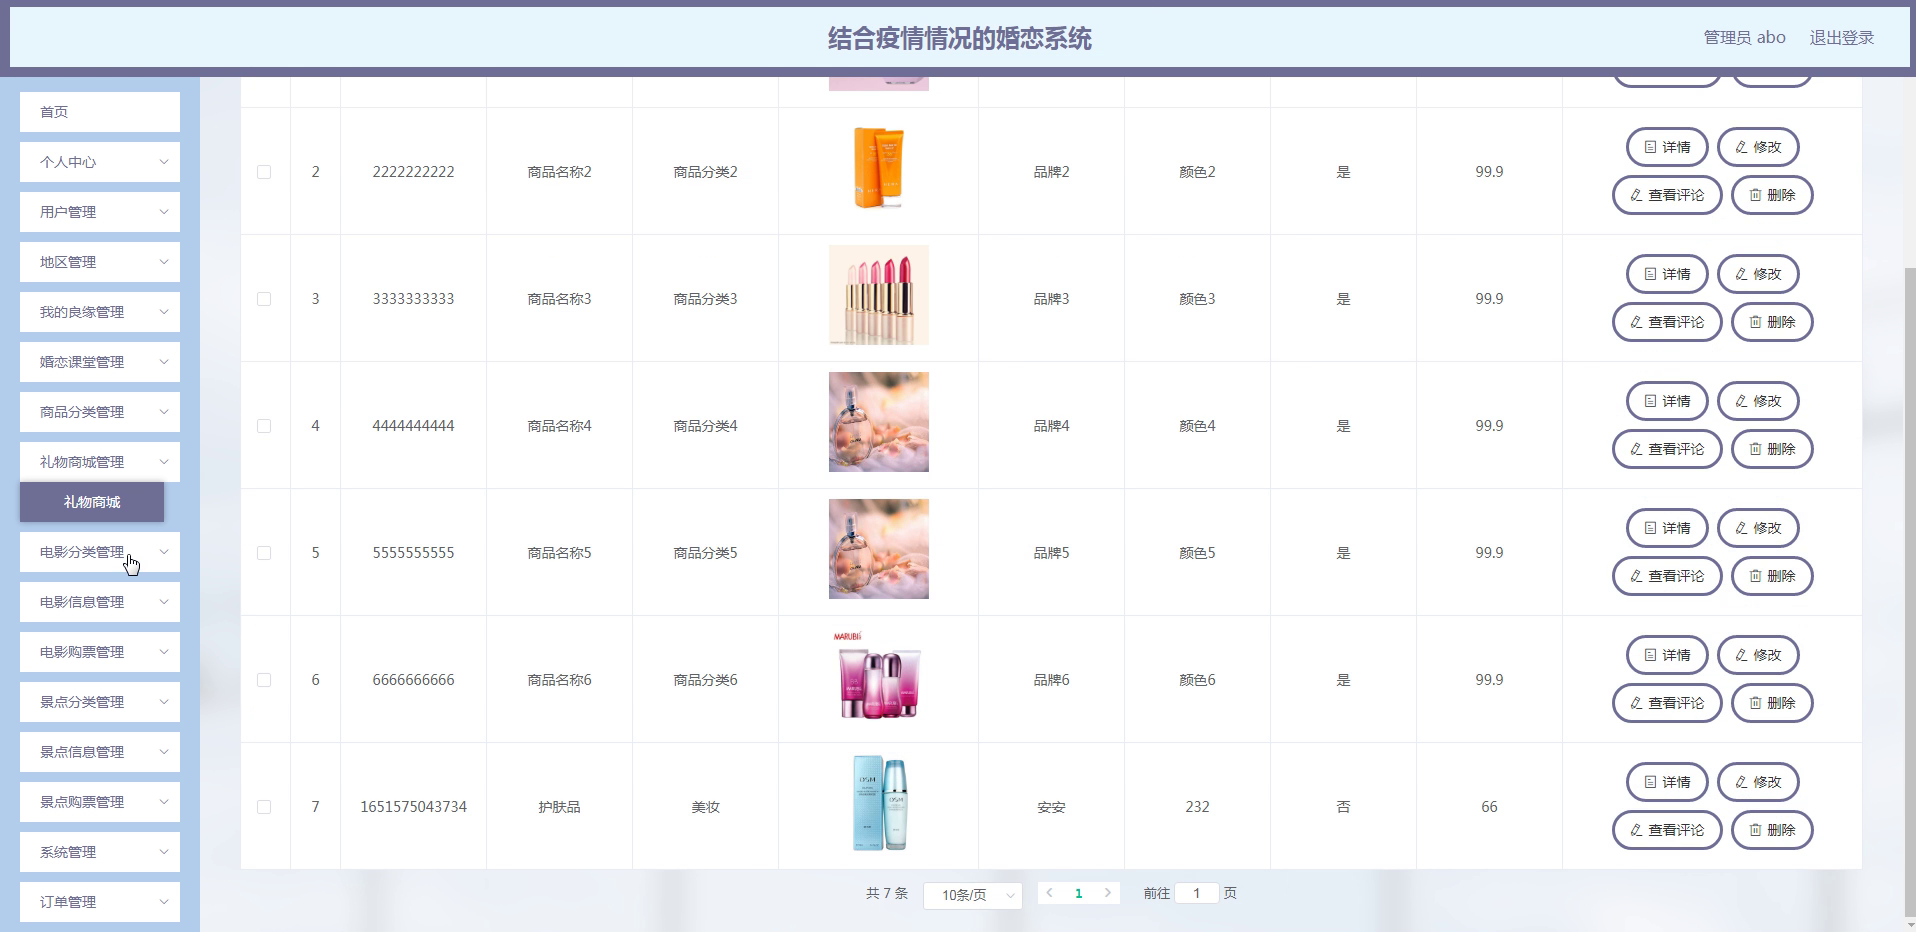View details of 商品名称6
Image resolution: width=1916 pixels, height=932 pixels.
click(1667, 655)
